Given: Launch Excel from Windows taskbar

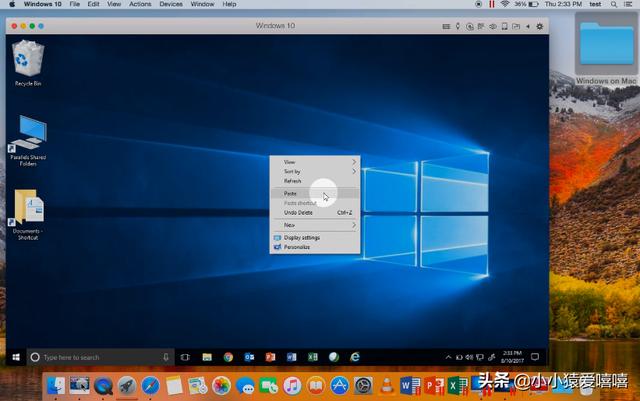Looking at the screenshot, I should (313, 357).
